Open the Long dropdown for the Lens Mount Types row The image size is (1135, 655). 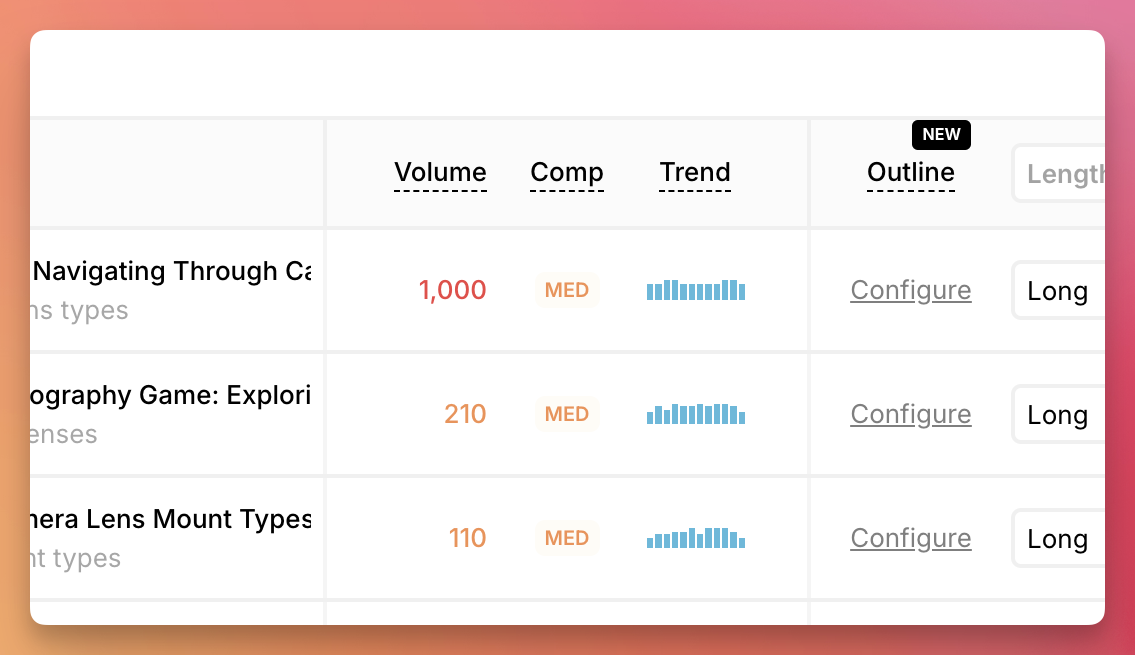(1058, 539)
